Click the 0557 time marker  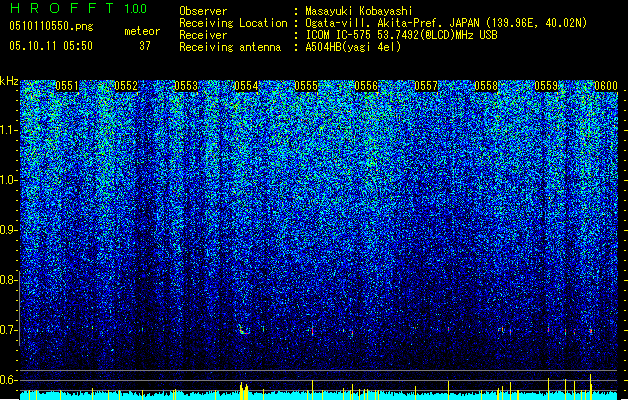click(426, 86)
